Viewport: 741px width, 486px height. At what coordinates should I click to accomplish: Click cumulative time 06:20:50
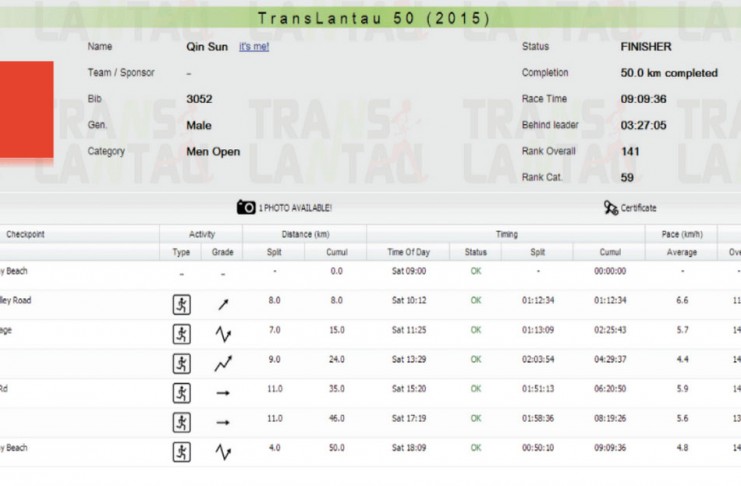[x=610, y=389]
